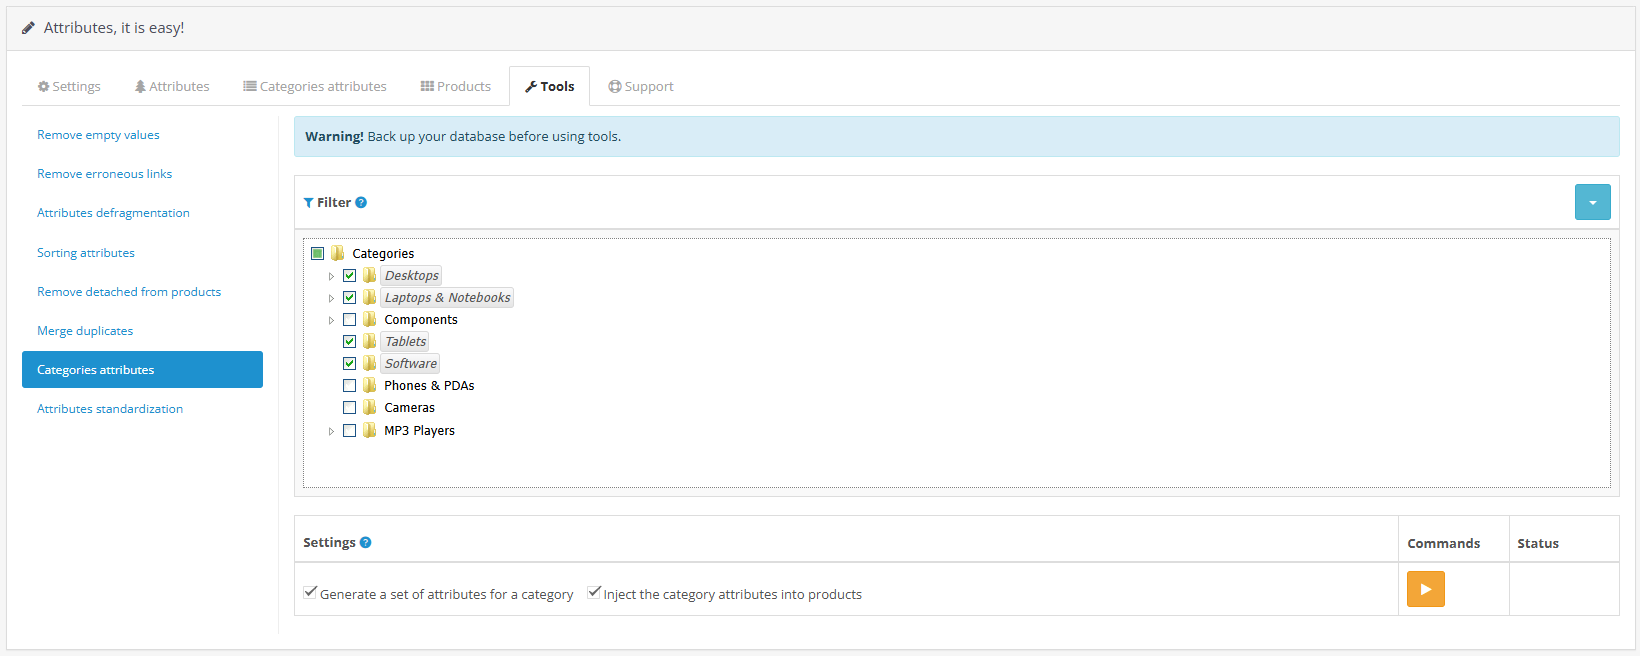This screenshot has width=1640, height=656.
Task: Open Attributes standardization tool
Action: 110,409
